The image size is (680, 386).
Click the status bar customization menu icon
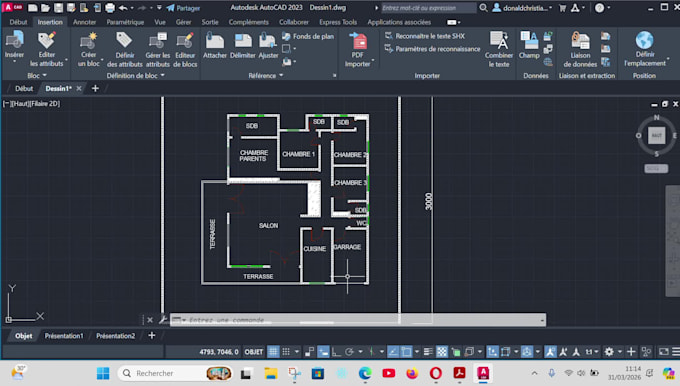pos(676,352)
